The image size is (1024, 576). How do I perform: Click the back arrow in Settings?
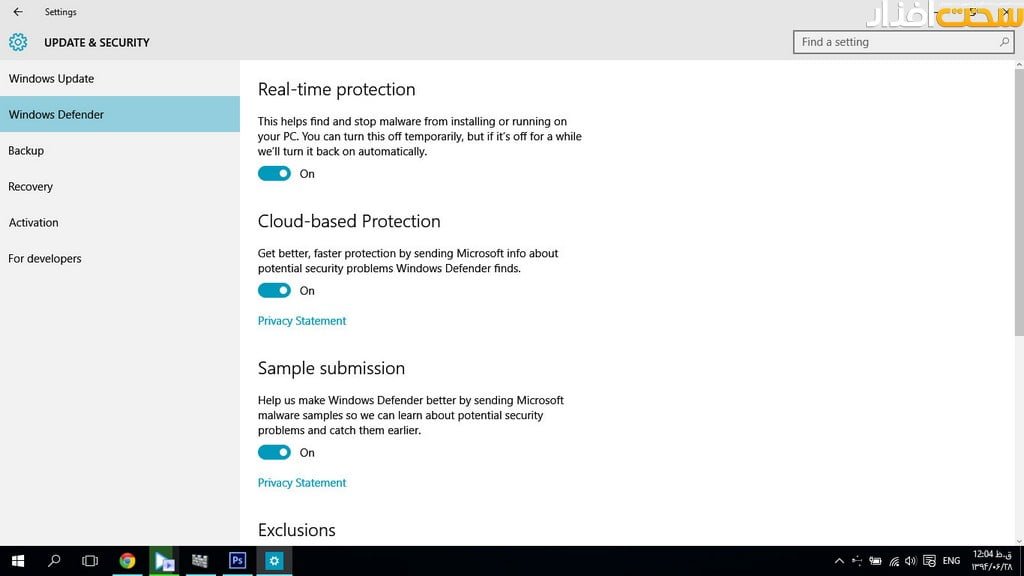point(18,12)
